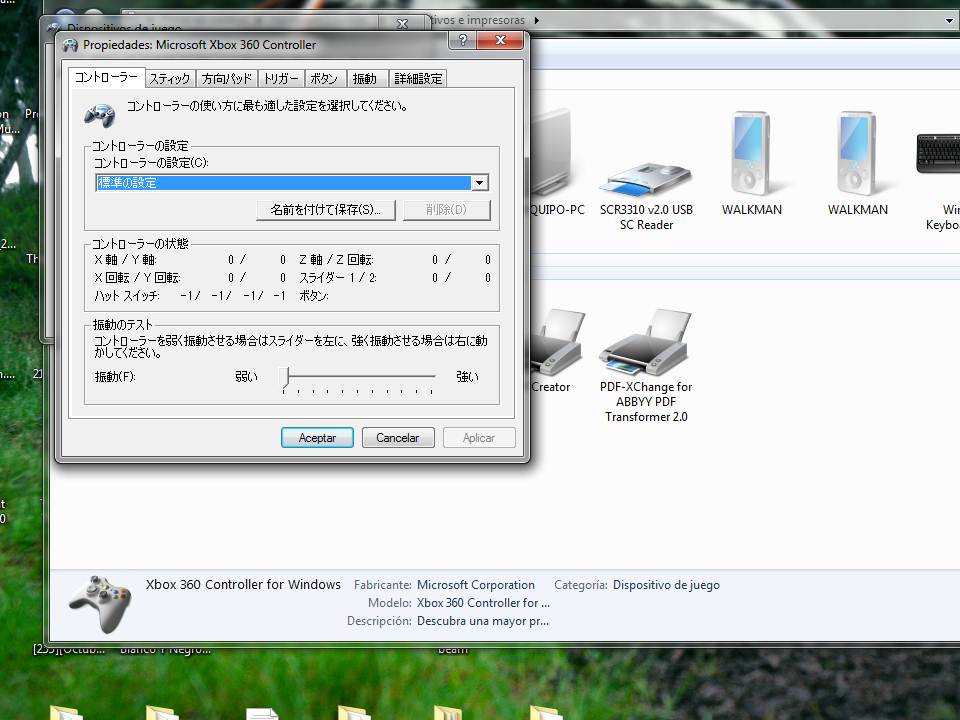The image size is (960, 720).
Task: Close the Dispositivos de juego window behind
Action: click(x=402, y=24)
